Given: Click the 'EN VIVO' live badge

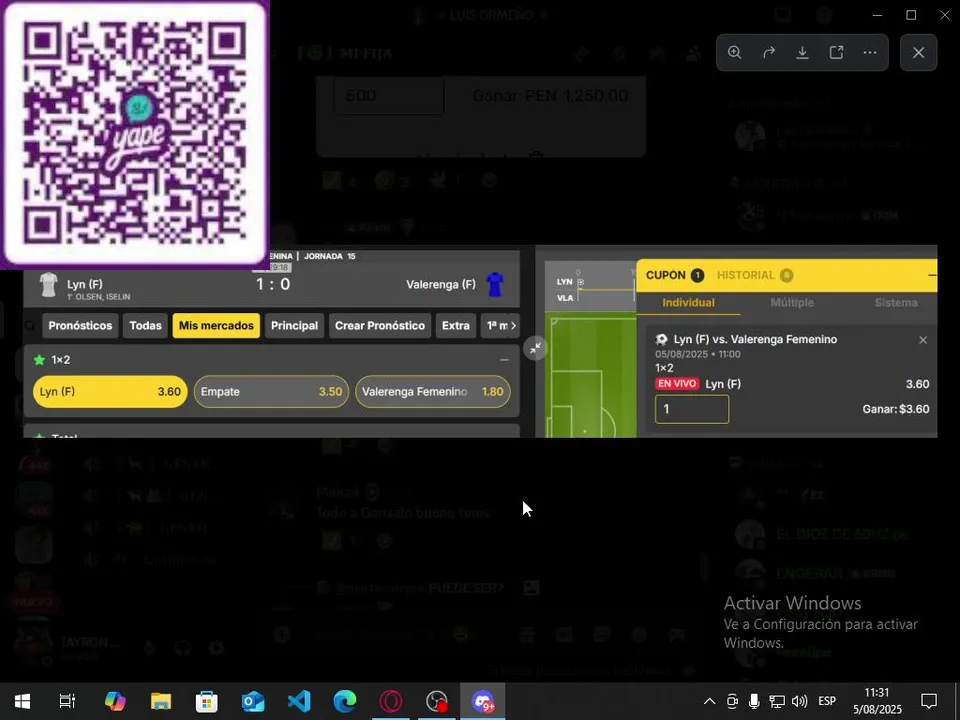Looking at the screenshot, I should point(677,384).
